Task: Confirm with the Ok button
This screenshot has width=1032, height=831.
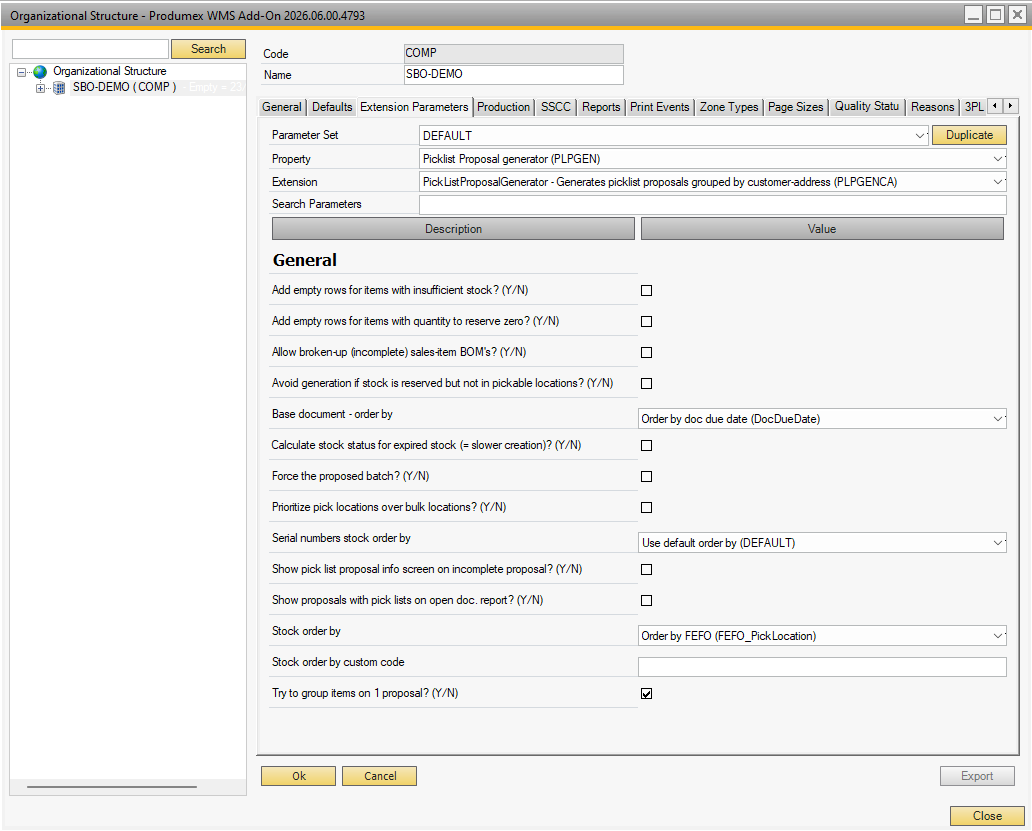Action: [298, 776]
